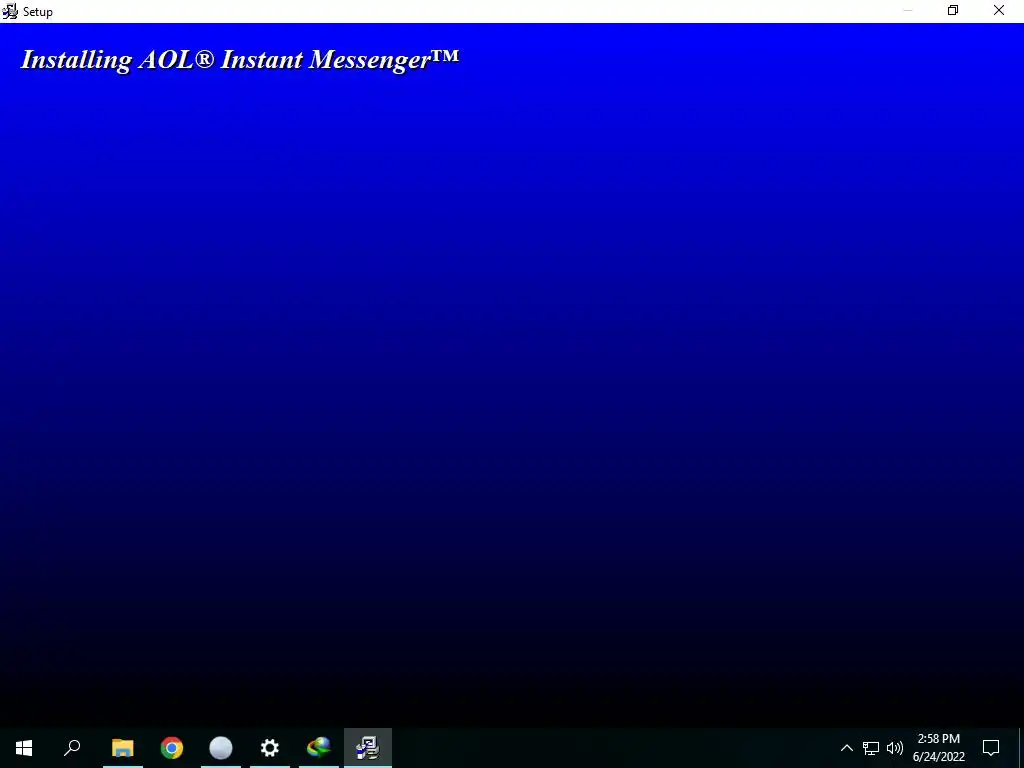Select the Setup installer taskbar icon
This screenshot has width=1024, height=768.
pyautogui.click(x=368, y=748)
